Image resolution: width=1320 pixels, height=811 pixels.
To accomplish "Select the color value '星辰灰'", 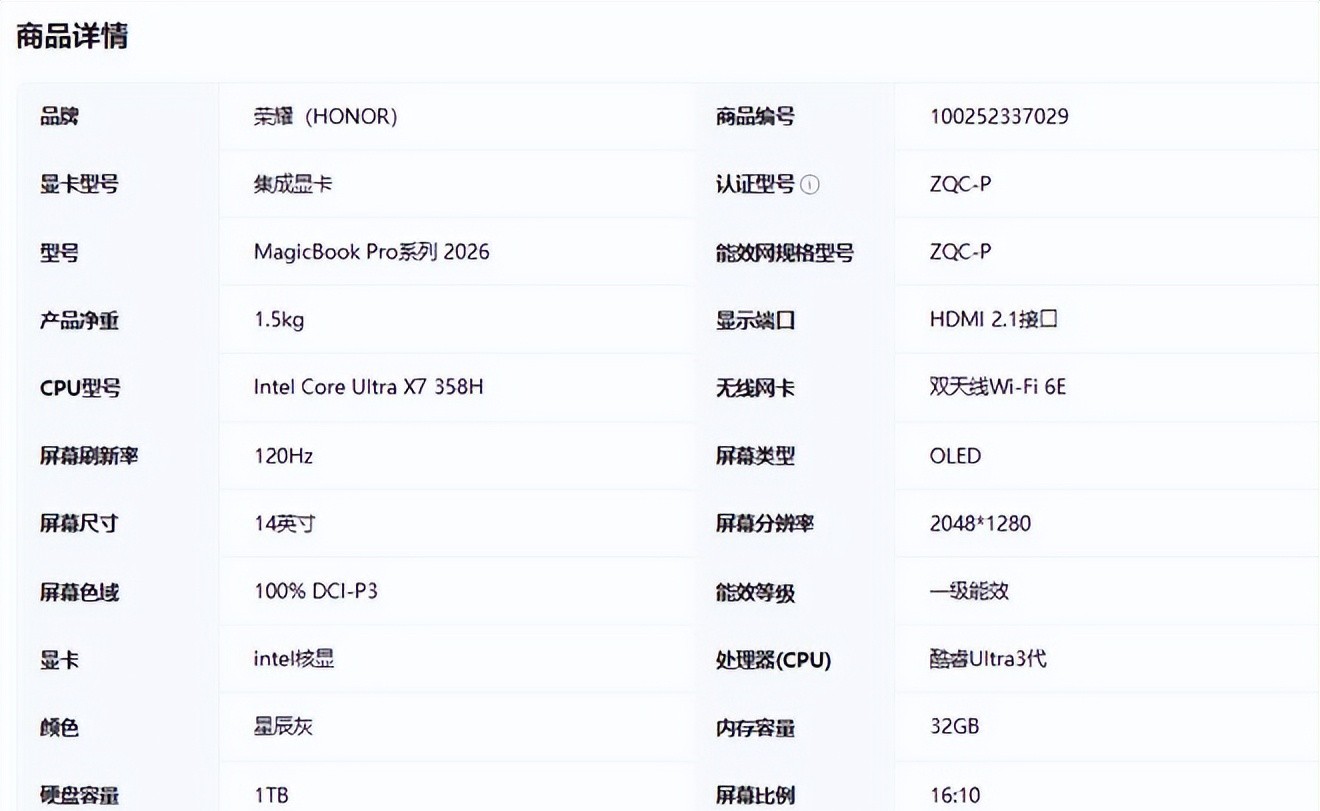I will click(283, 726).
